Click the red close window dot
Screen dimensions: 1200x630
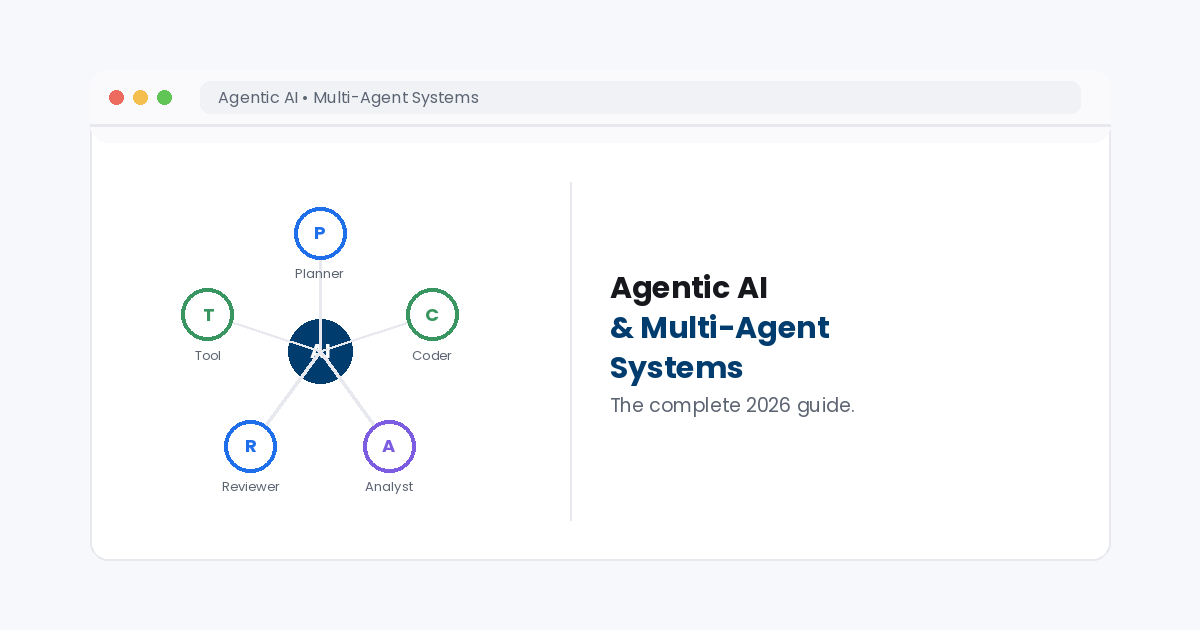(116, 97)
